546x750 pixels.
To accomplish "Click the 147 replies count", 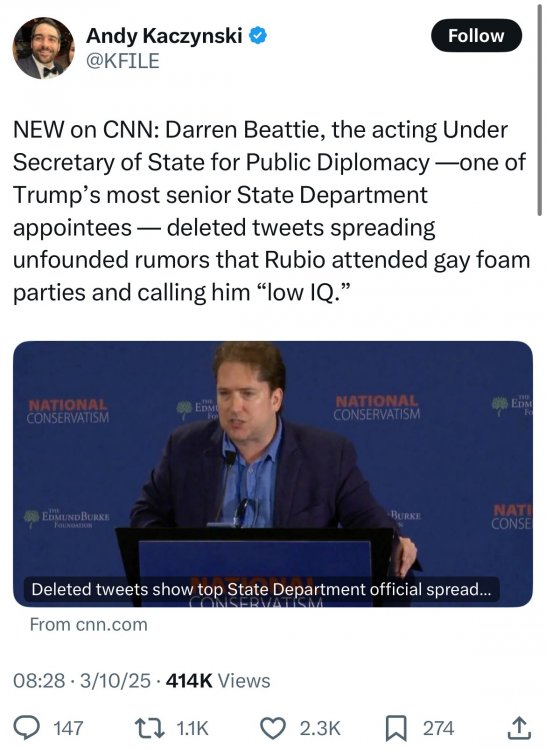I will click(68, 728).
